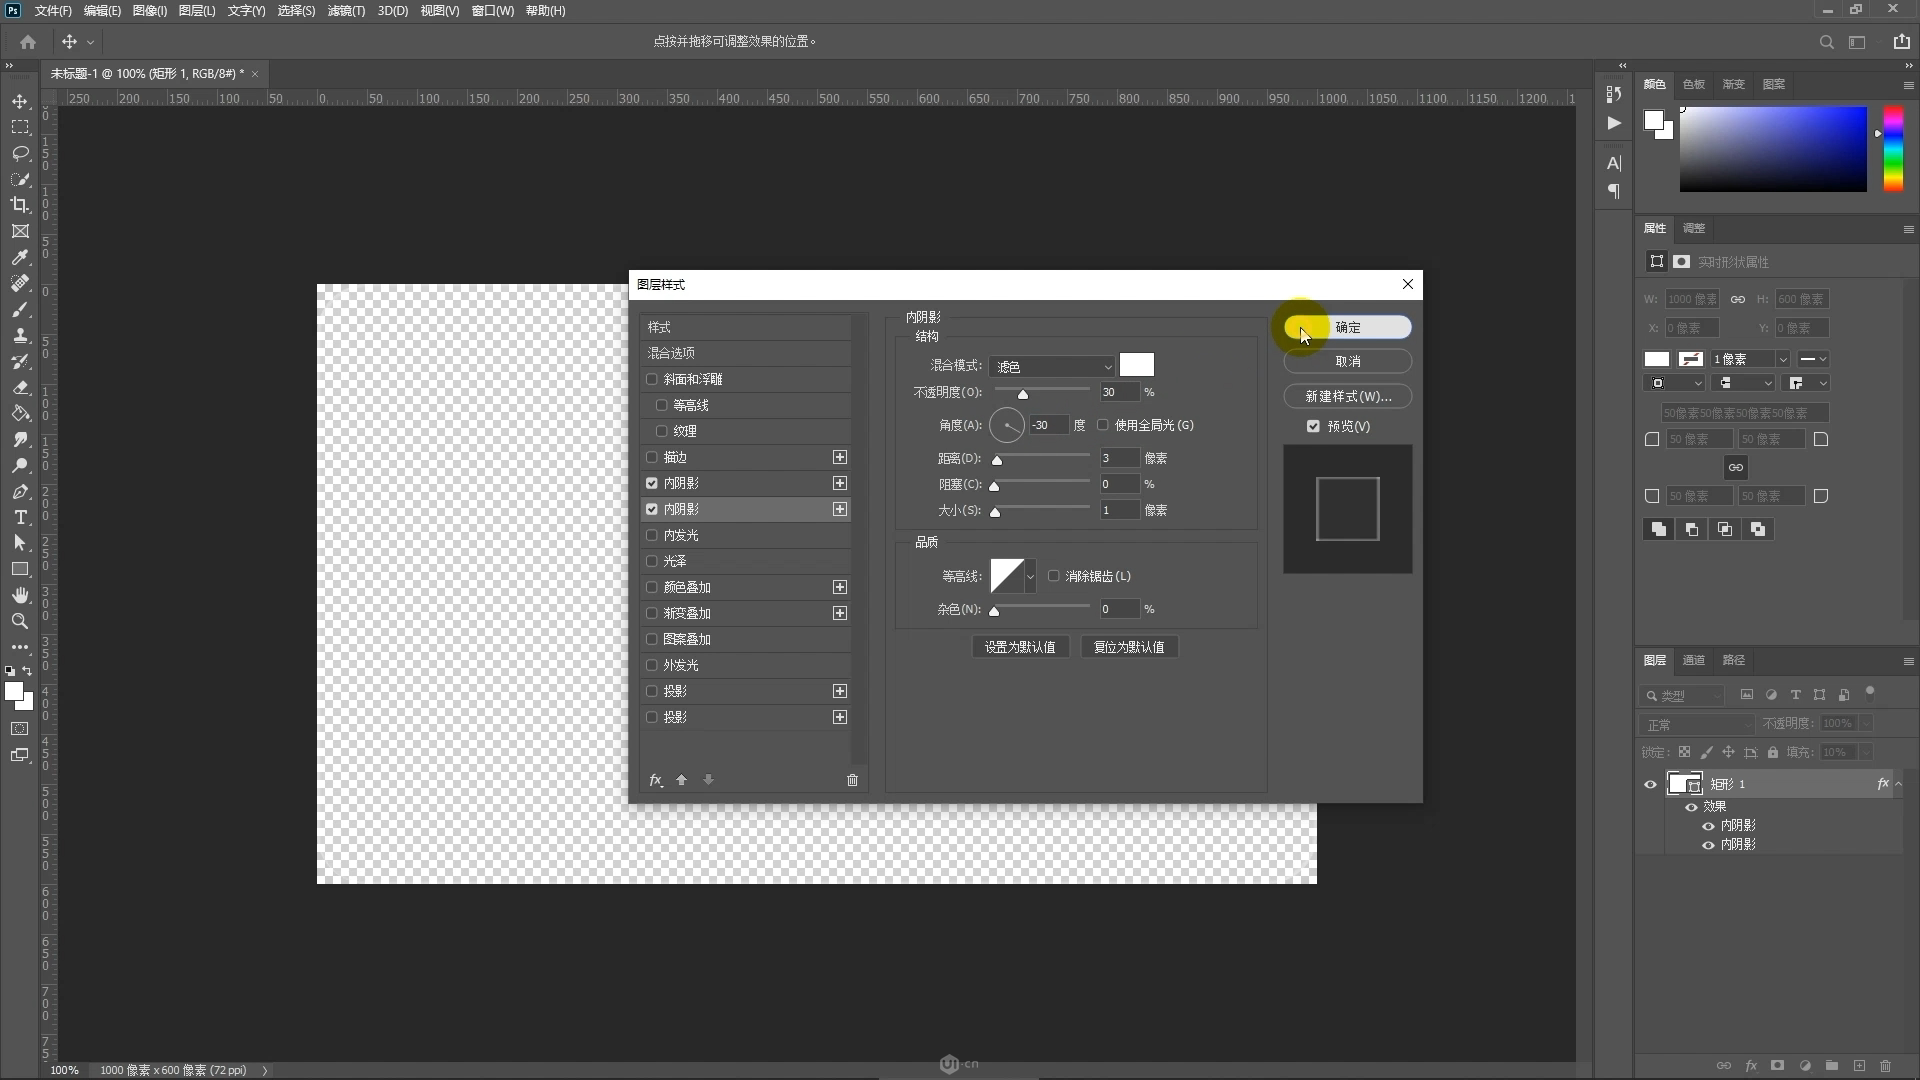Select the Clone Stamp tool

pyautogui.click(x=20, y=335)
